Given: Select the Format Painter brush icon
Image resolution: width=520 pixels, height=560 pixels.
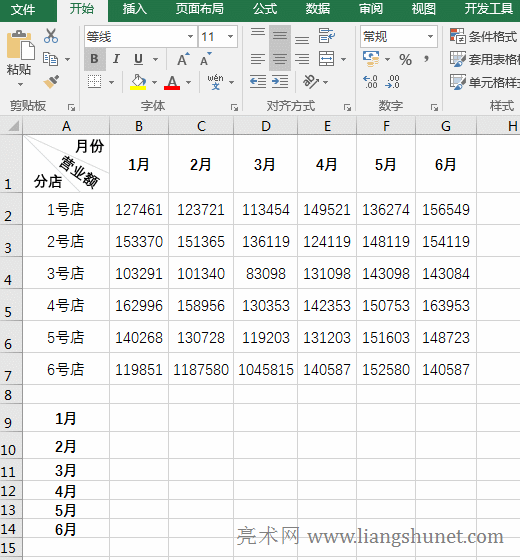Looking at the screenshot, I should click(51, 82).
